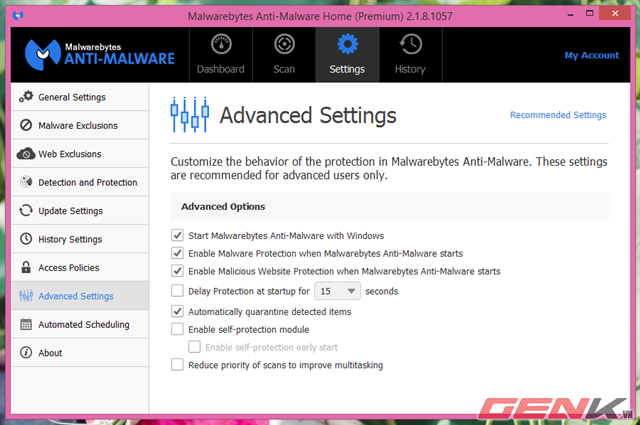Click the Web Exclusions cloud icon
The width and height of the screenshot is (640, 425).
click(x=26, y=154)
